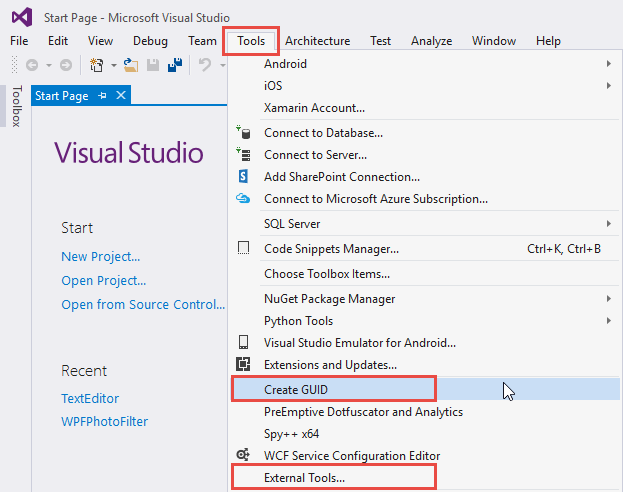
Task: Open the File menu
Action: point(19,41)
